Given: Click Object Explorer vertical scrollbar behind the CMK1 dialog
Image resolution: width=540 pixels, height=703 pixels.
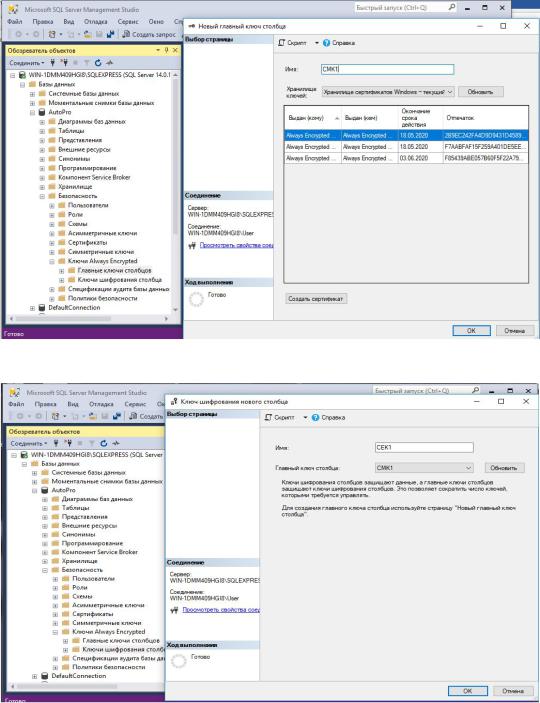Looking at the screenshot, I should (x=175, y=191).
